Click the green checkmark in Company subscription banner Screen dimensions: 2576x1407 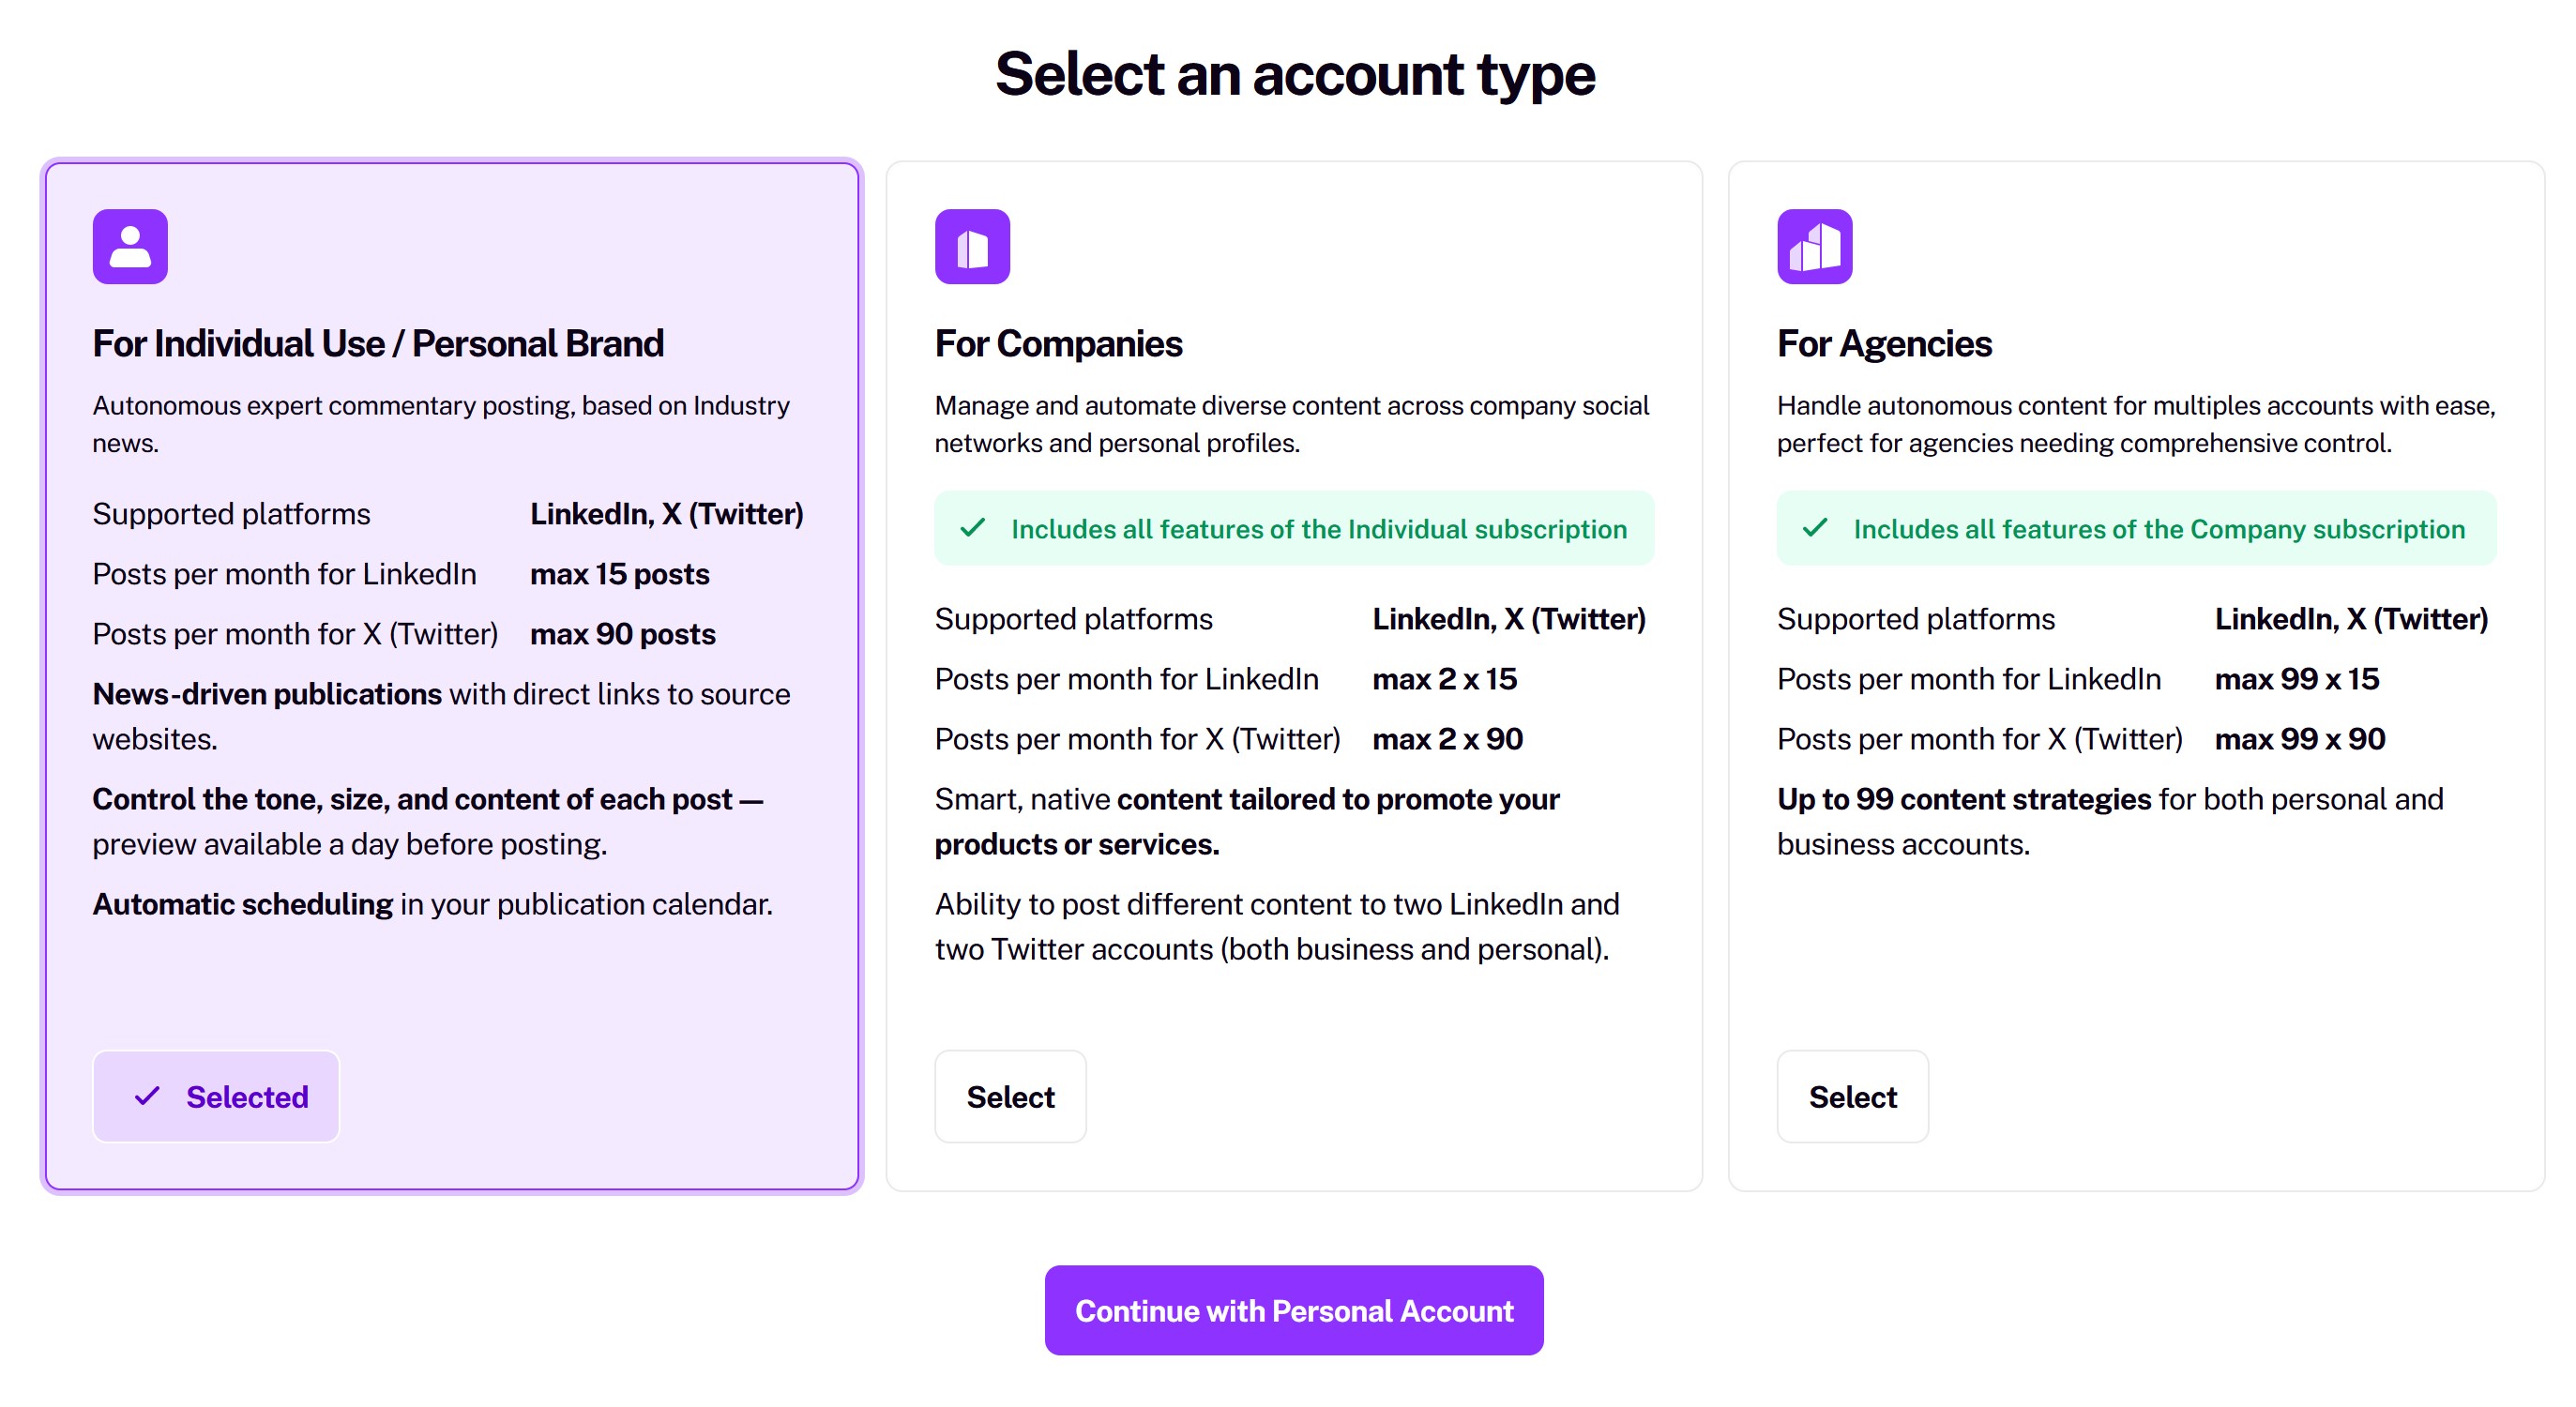tap(1815, 528)
